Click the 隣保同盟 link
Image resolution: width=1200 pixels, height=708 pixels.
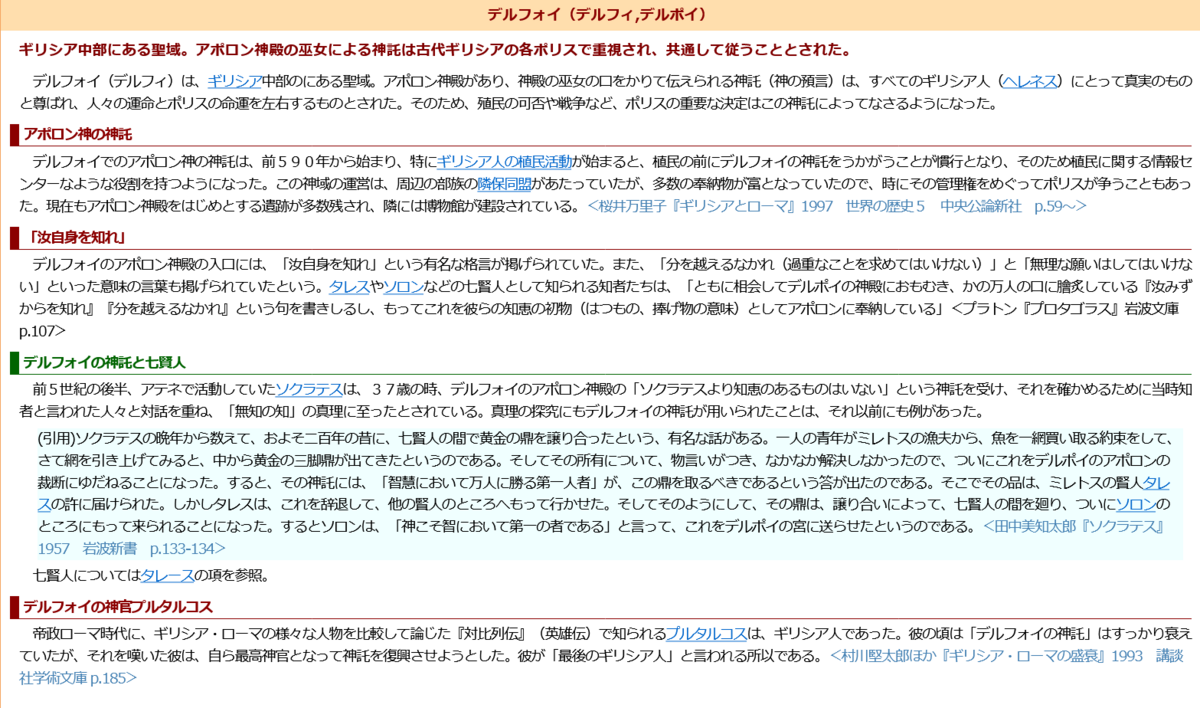(x=505, y=183)
